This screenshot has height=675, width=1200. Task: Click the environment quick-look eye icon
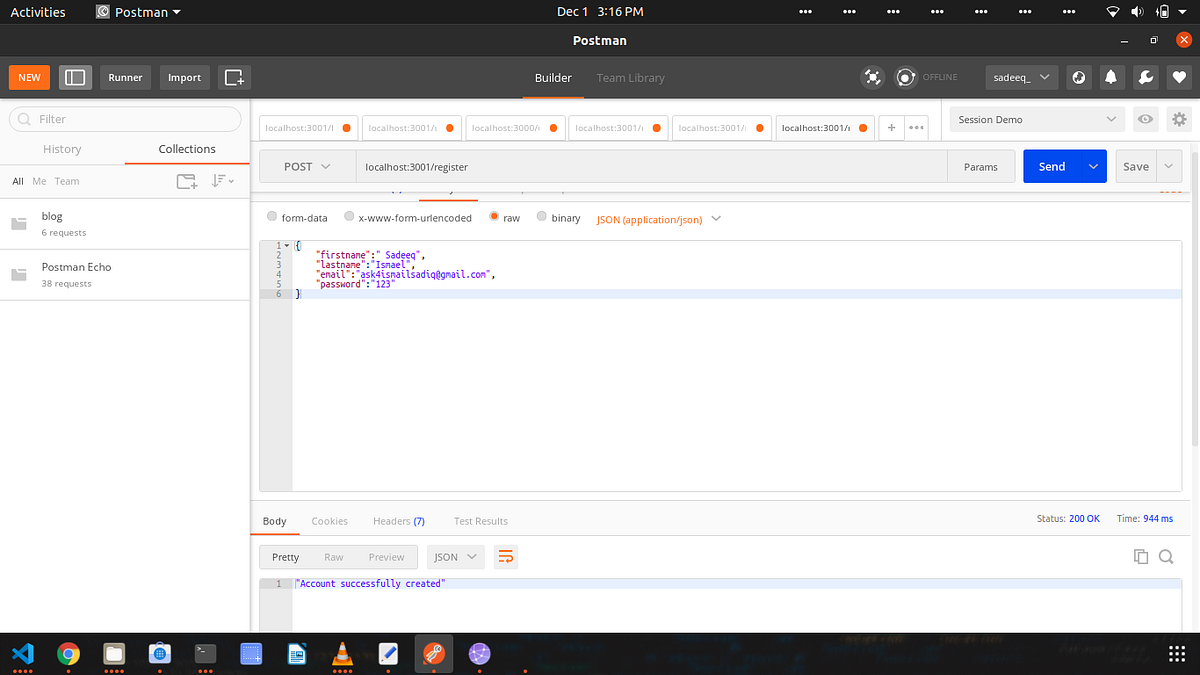coord(1146,119)
